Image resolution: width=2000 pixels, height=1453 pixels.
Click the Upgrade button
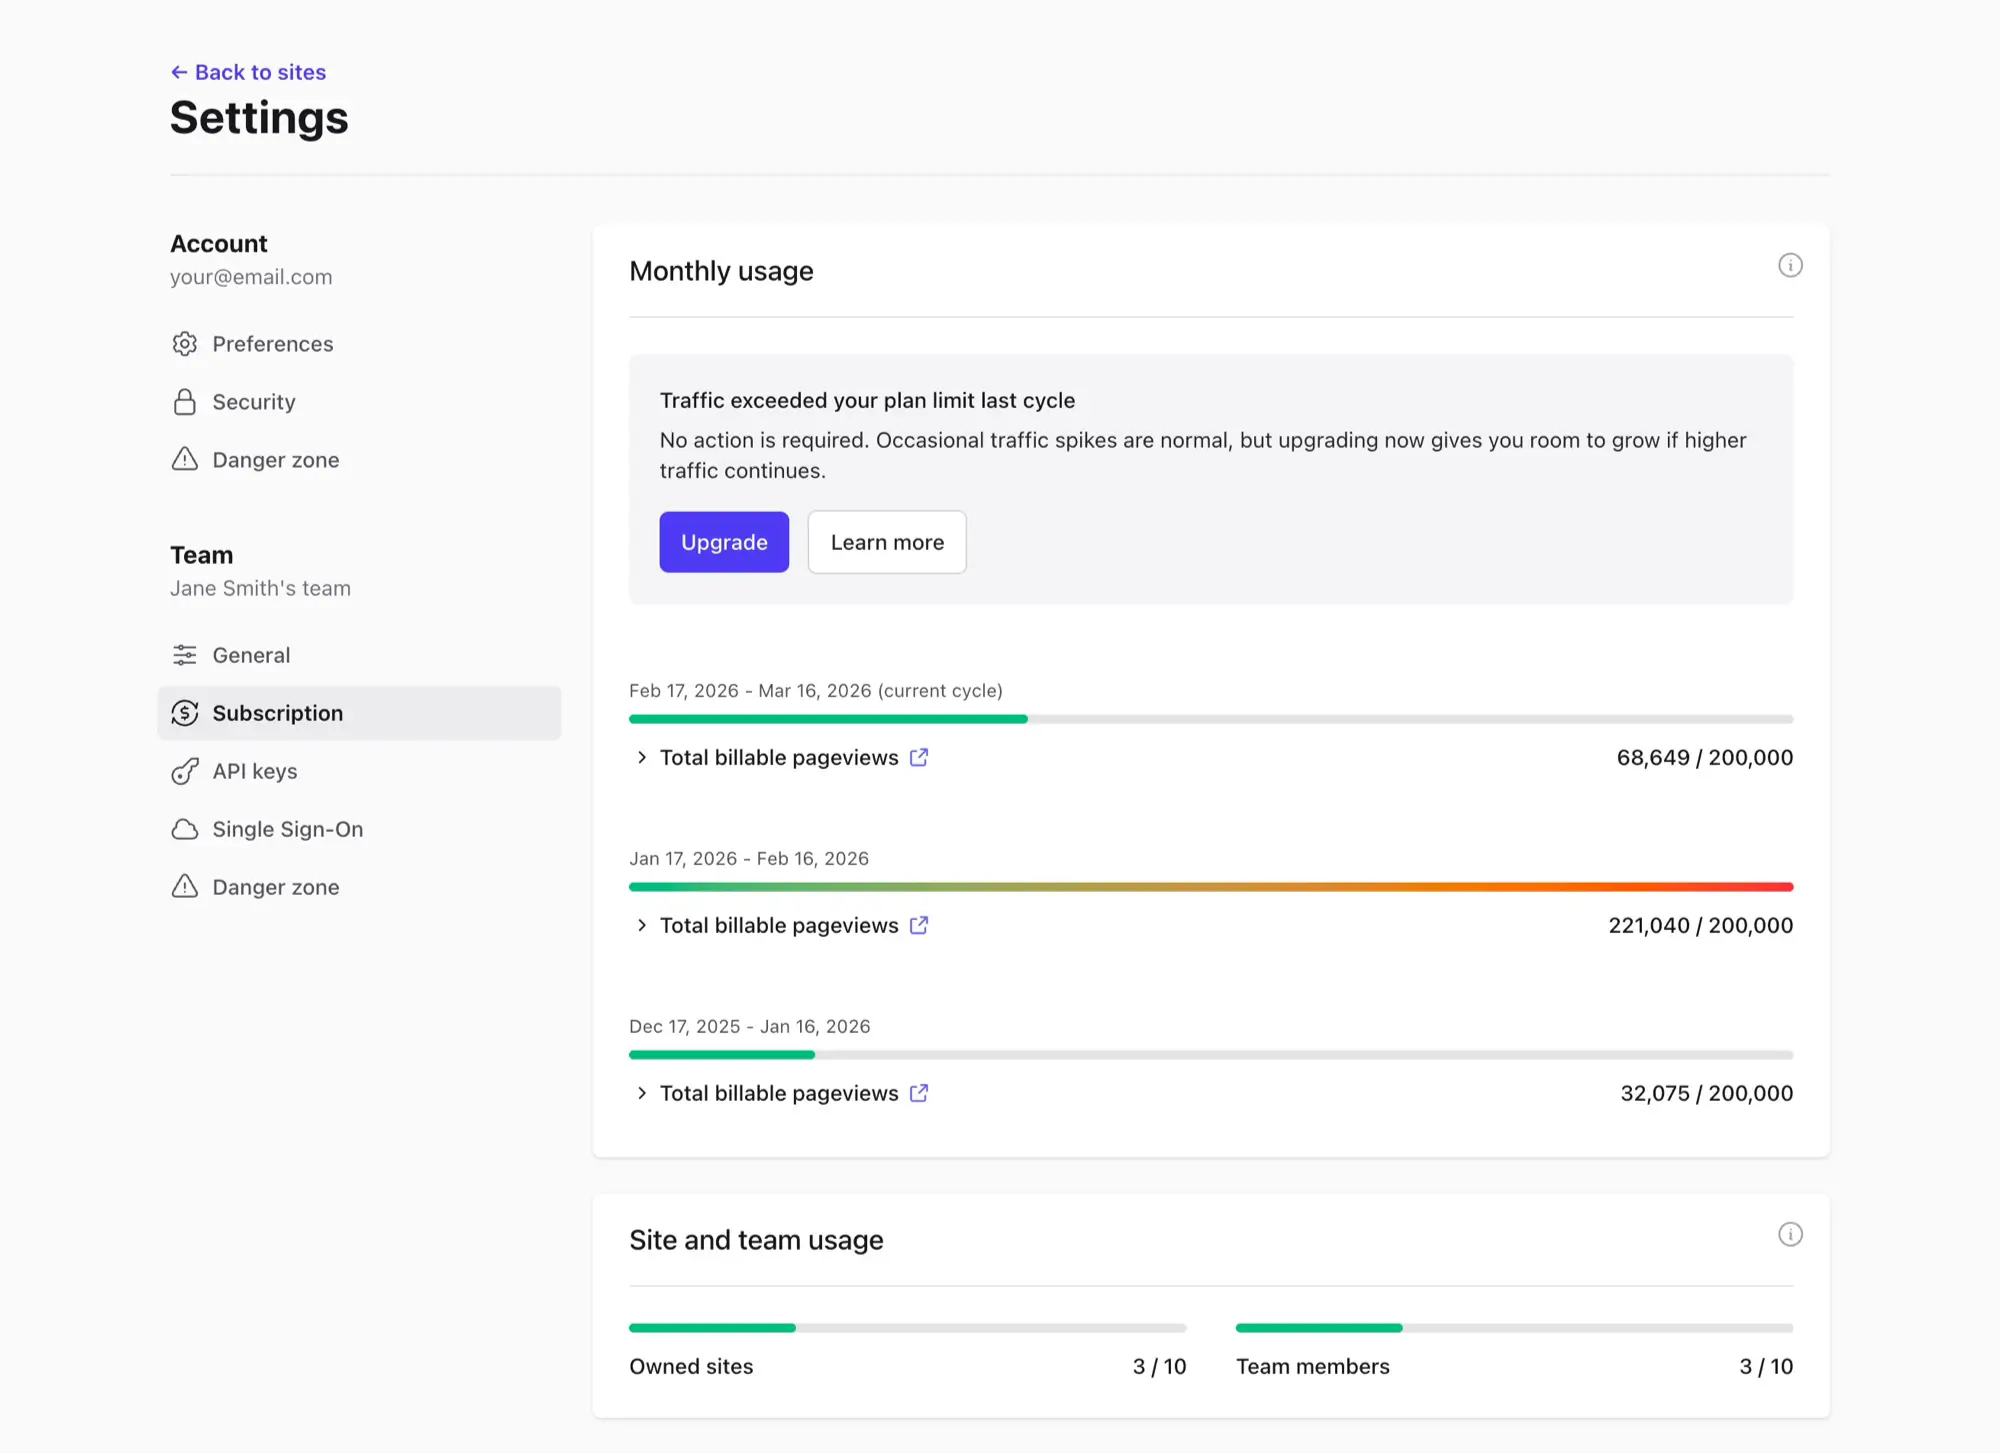[x=724, y=543]
